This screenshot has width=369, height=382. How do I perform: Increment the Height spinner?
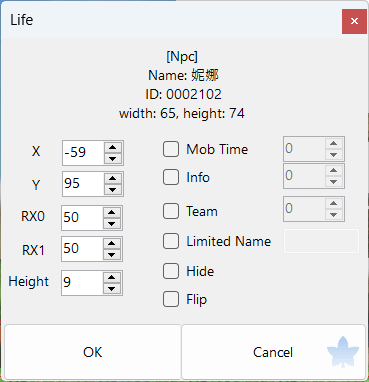pos(112,277)
